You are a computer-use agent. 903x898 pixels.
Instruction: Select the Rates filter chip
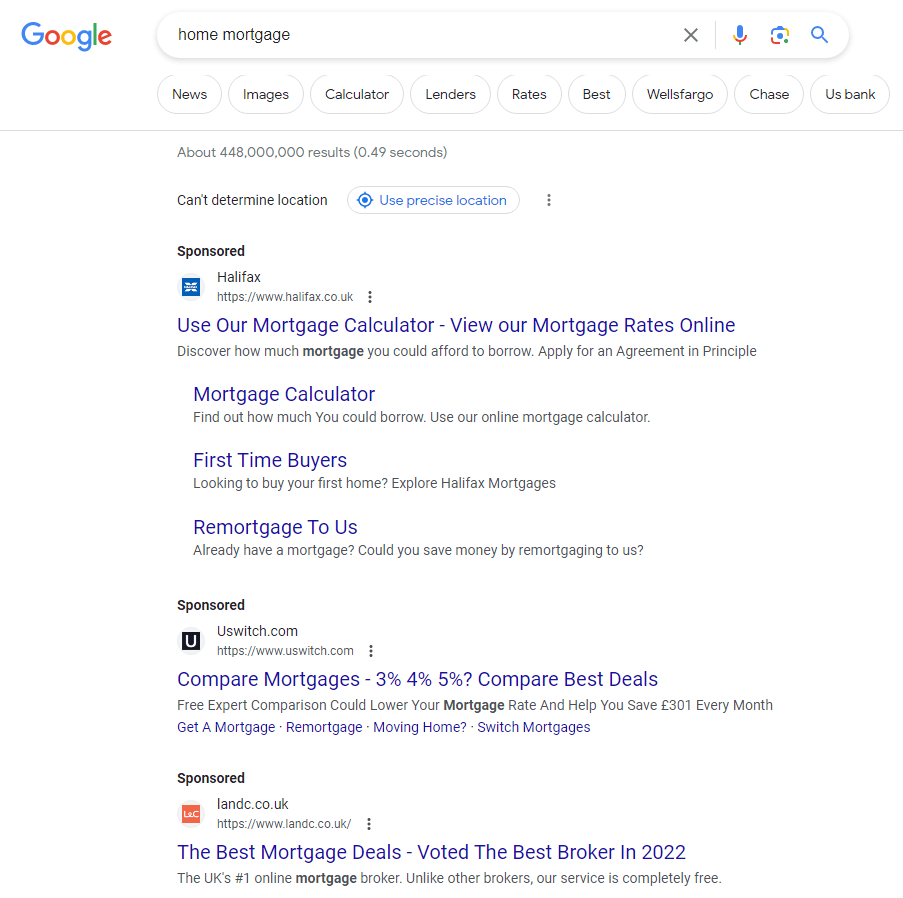(529, 94)
